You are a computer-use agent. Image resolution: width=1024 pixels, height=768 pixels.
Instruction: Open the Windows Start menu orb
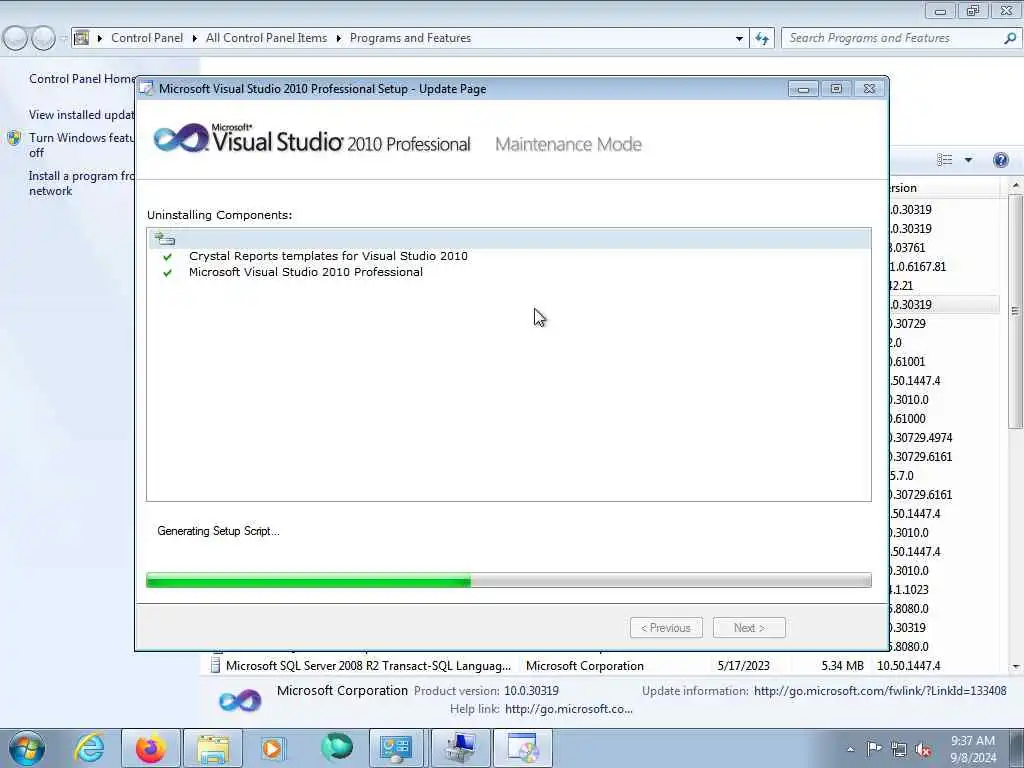pos(27,748)
